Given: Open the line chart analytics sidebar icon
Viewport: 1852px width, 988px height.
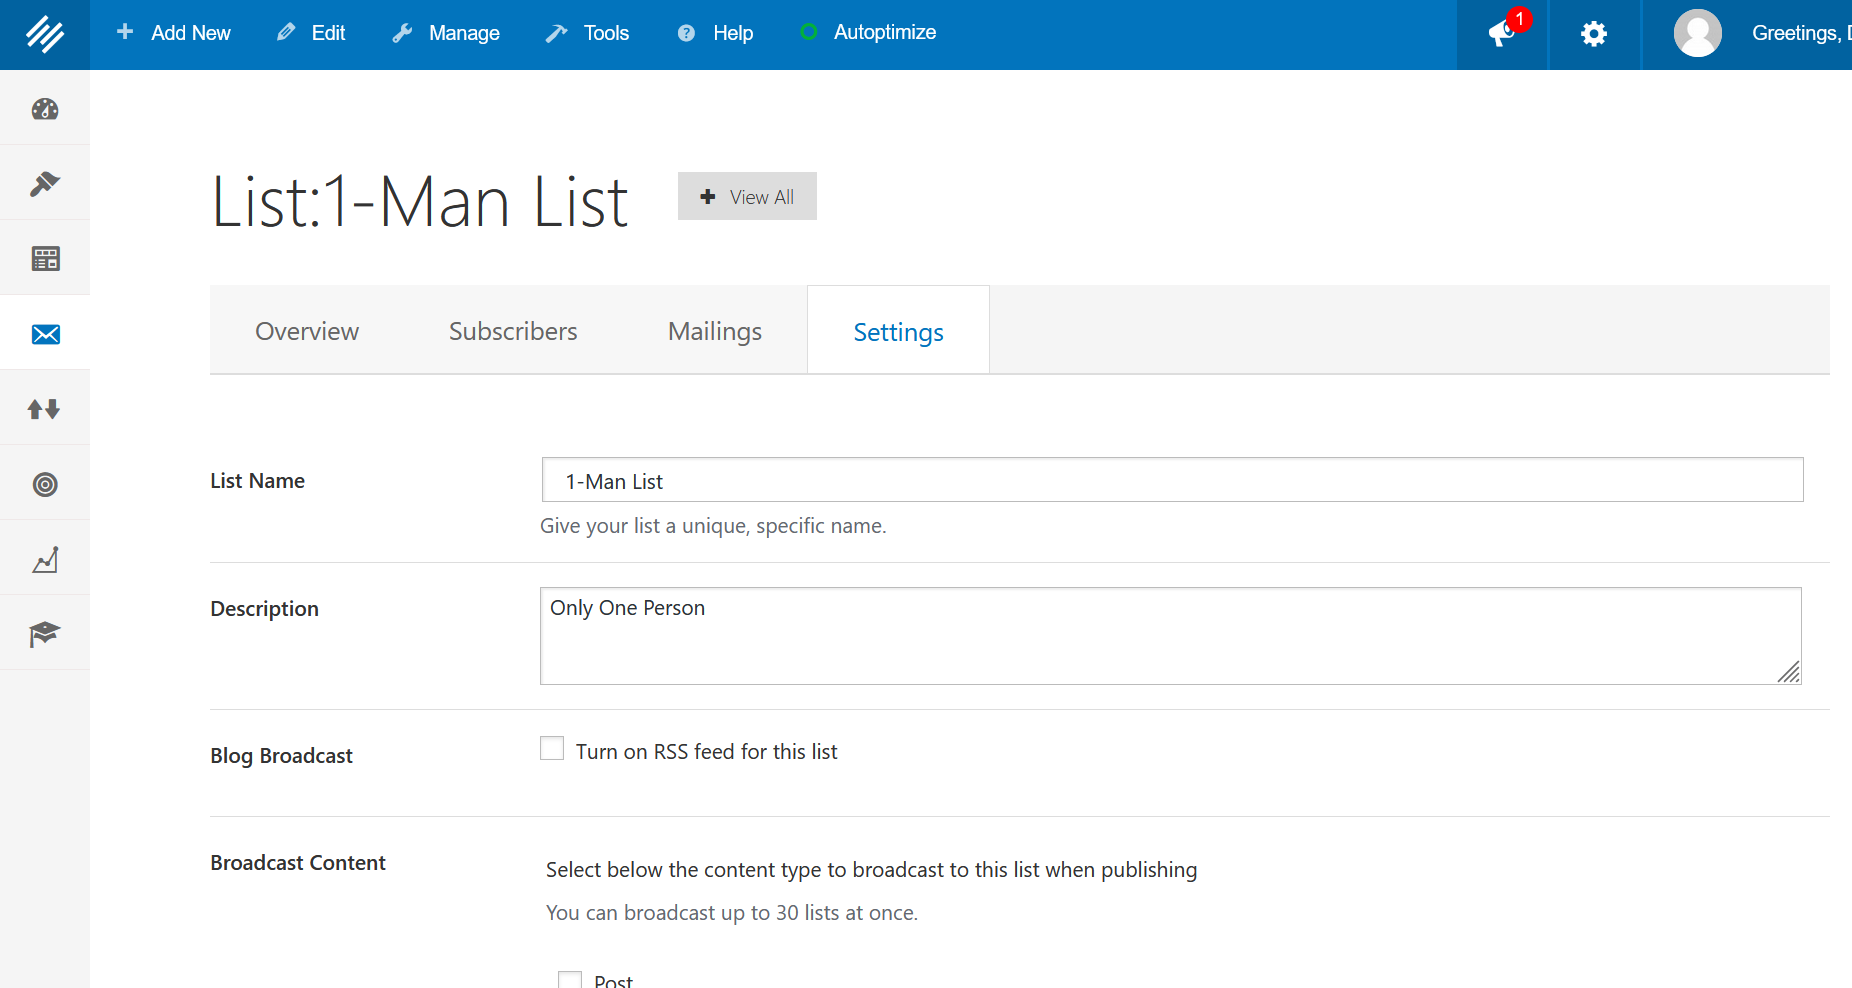Looking at the screenshot, I should pos(45,560).
